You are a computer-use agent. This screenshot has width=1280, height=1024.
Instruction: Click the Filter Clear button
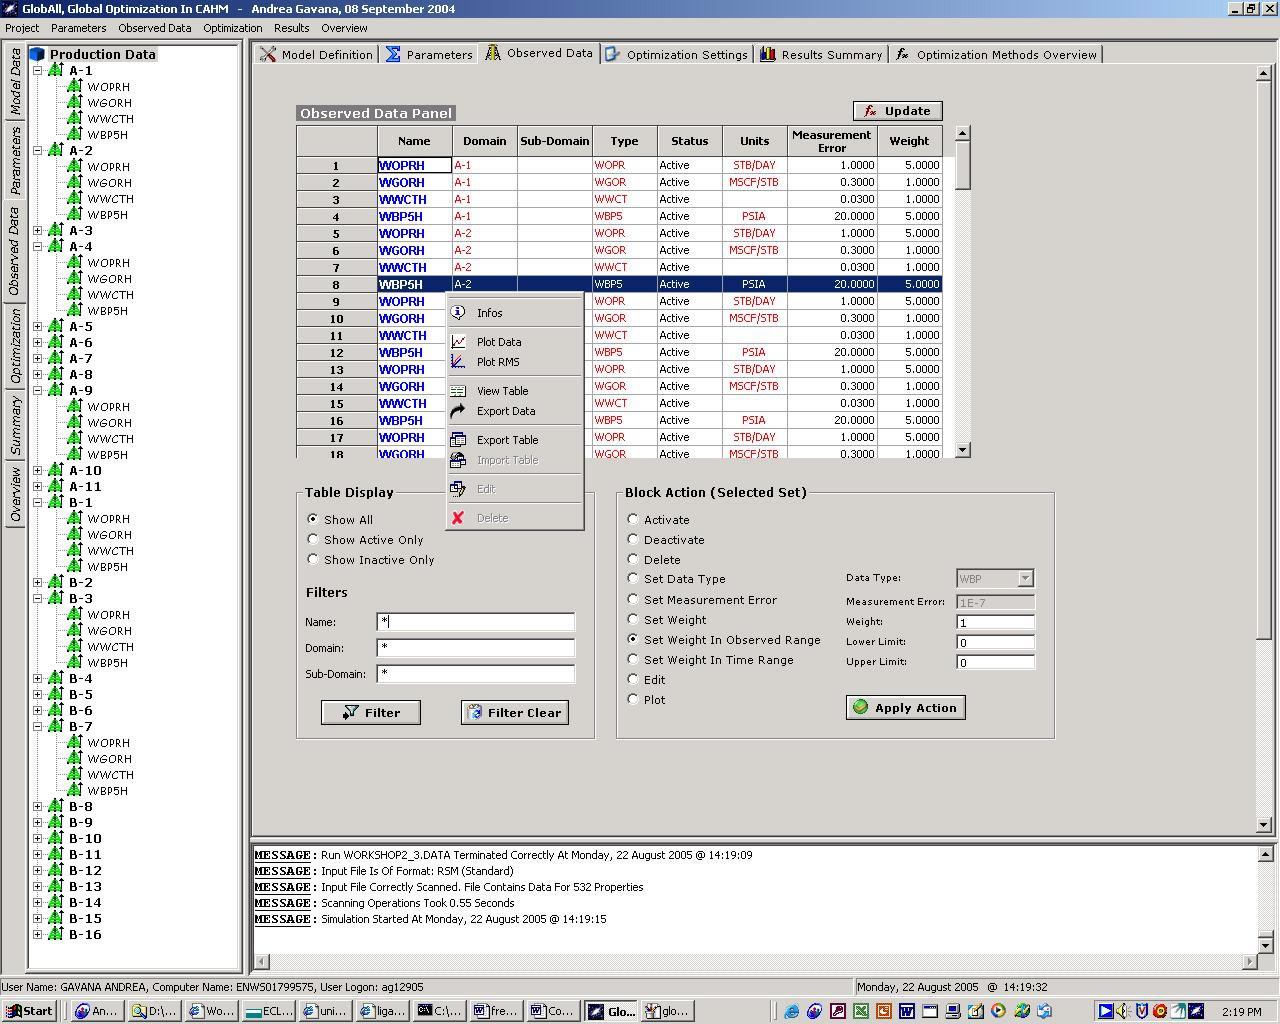515,713
